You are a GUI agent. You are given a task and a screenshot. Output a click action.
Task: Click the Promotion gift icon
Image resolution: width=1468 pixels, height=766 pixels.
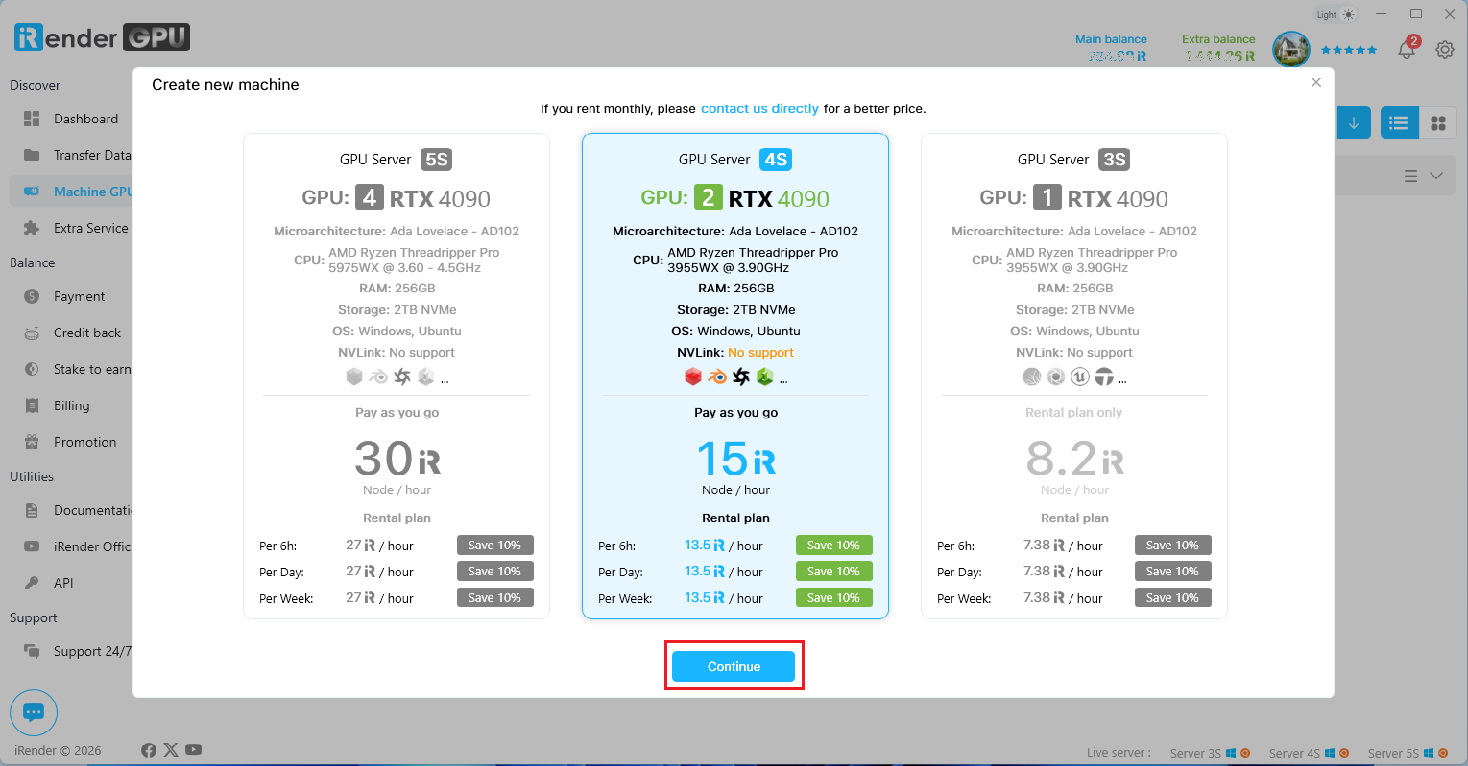[x=32, y=442]
